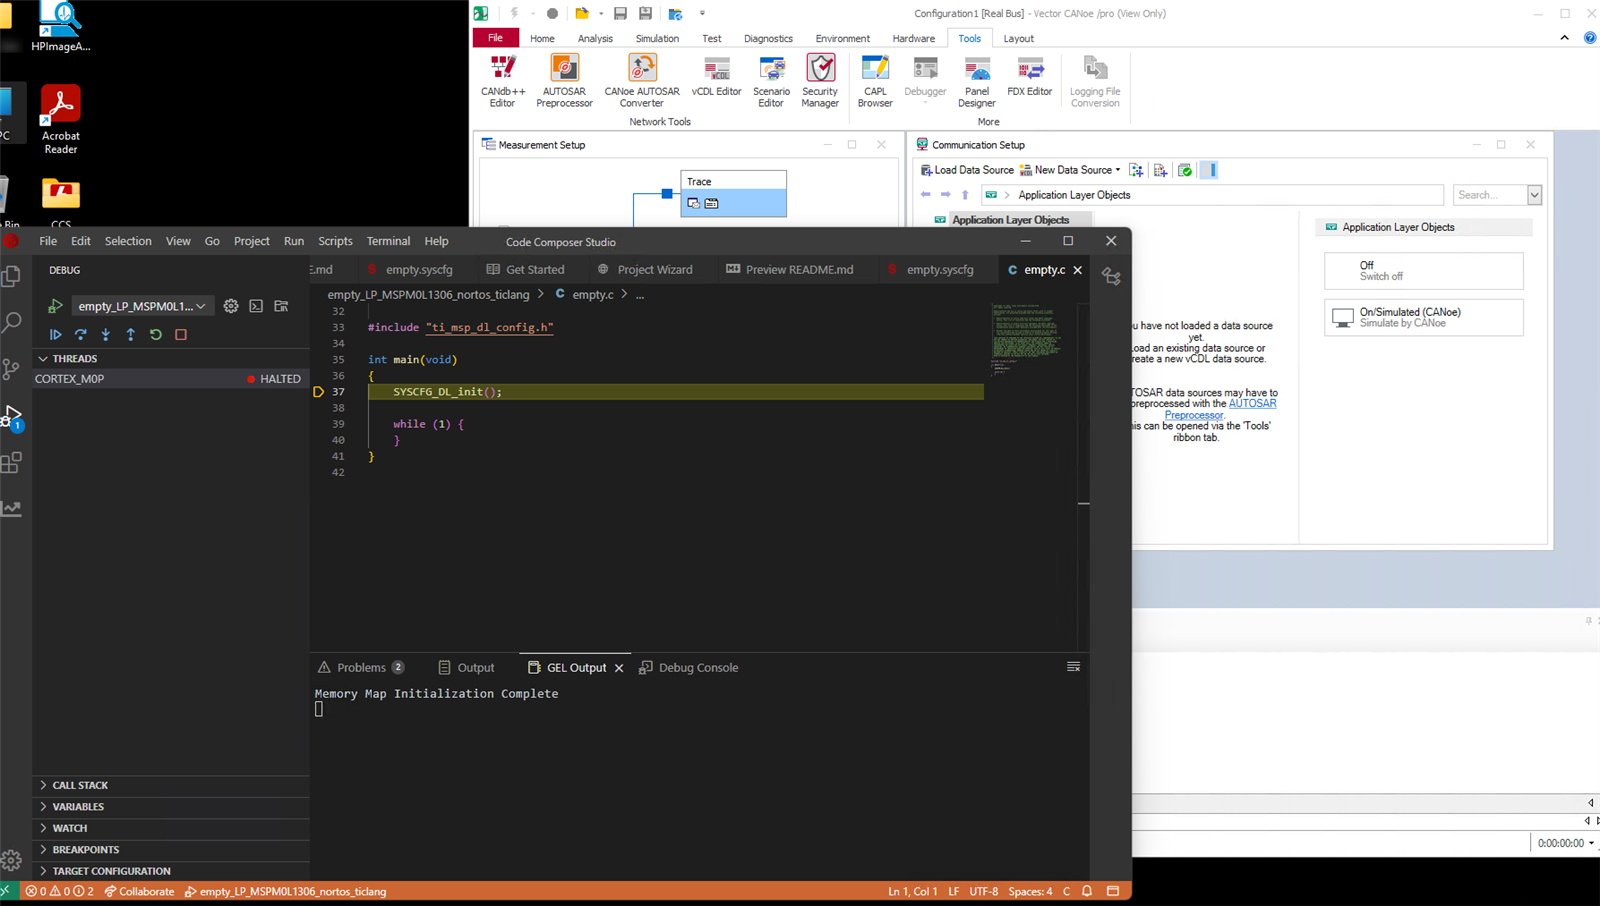
Task: Open launch configuration gear in Debug panel
Action: click(231, 306)
